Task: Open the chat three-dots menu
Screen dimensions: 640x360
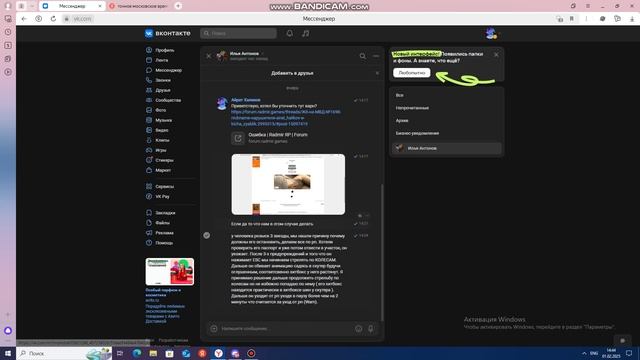Action: tap(376, 56)
